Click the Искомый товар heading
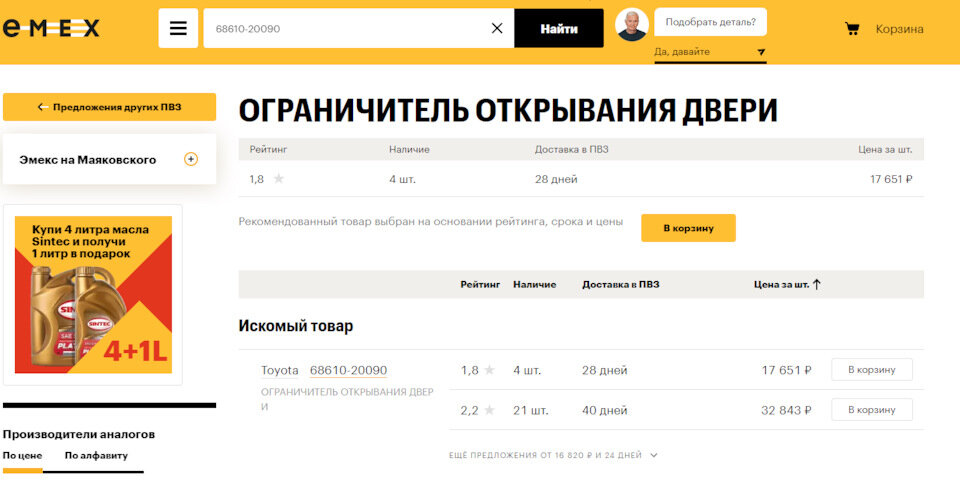The image size is (960, 482). click(296, 326)
